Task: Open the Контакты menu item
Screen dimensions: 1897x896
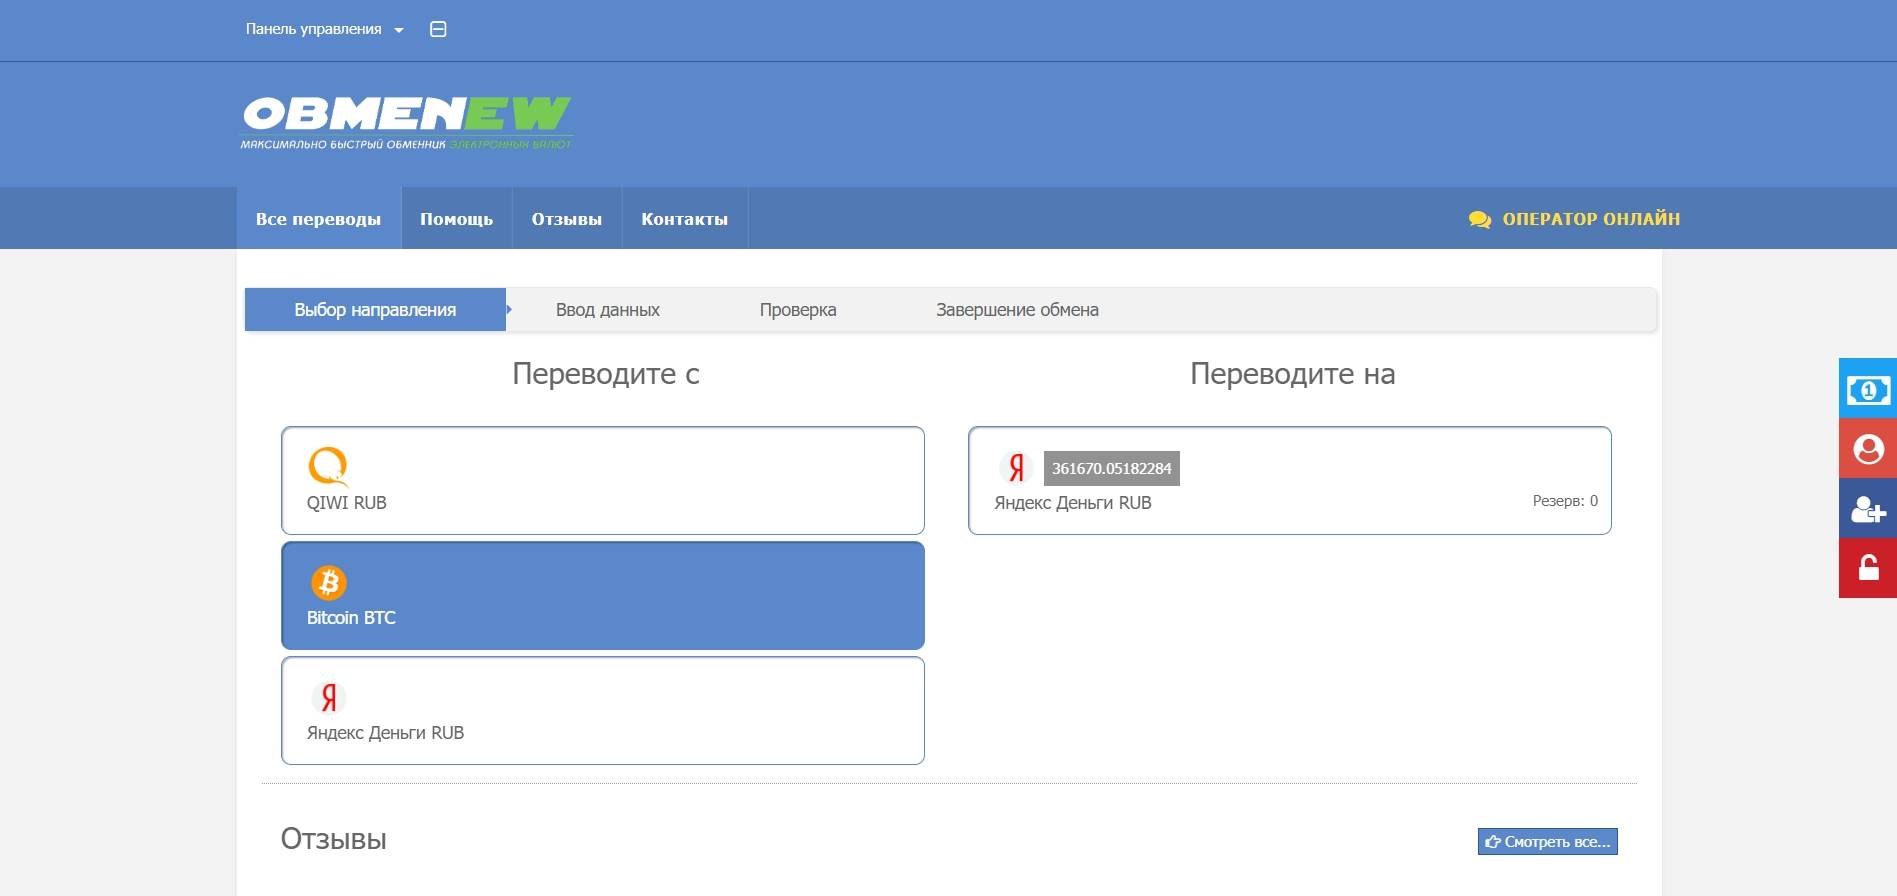Action: click(685, 219)
